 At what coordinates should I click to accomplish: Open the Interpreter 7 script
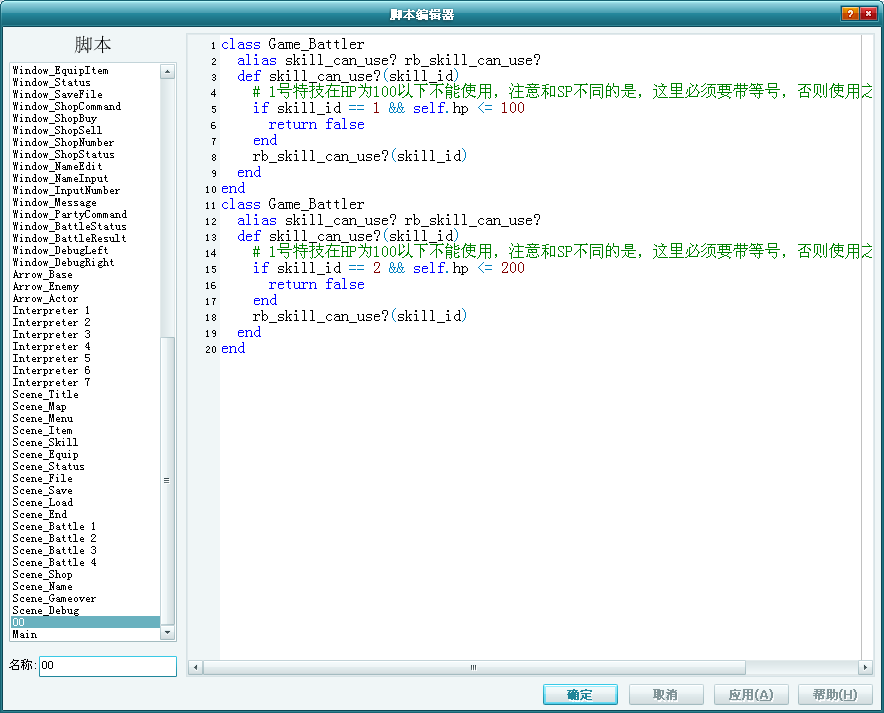click(x=85, y=382)
